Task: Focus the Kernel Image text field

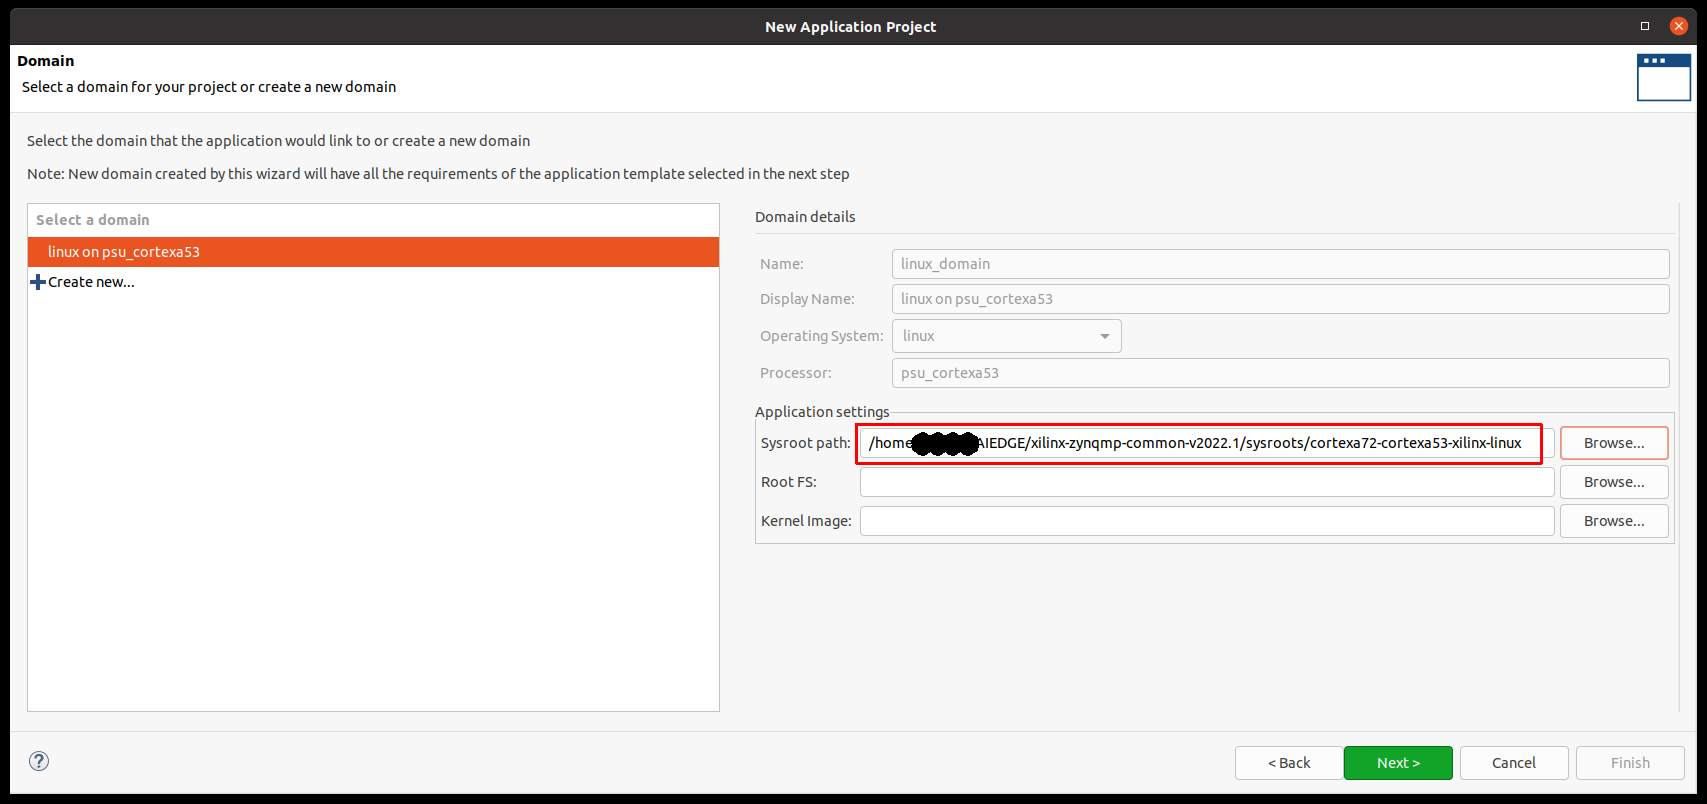Action: point(1206,521)
